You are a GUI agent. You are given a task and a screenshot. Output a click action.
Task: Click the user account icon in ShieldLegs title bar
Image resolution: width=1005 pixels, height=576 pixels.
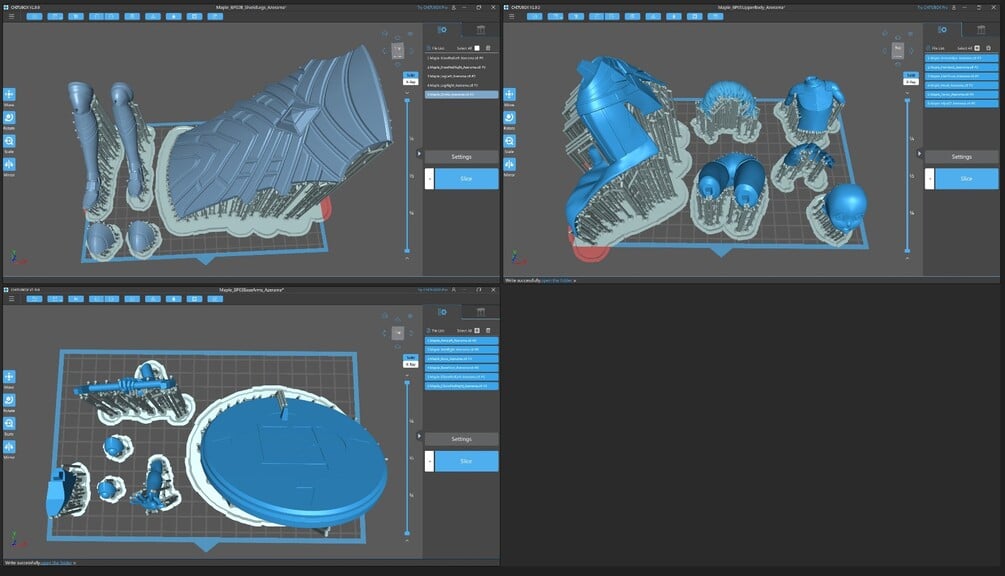[x=454, y=7]
